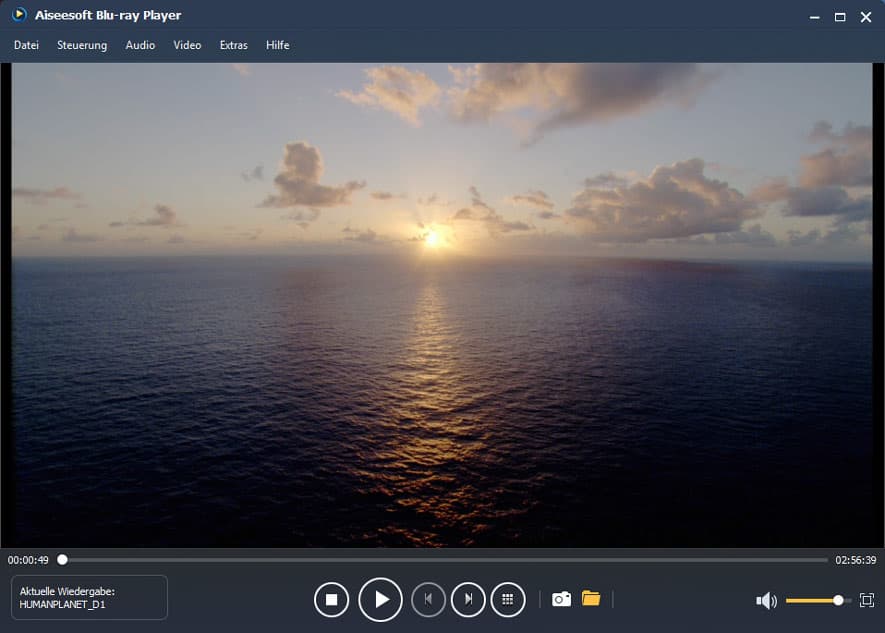The width and height of the screenshot is (885, 633).
Task: Skip to the previous chapter
Action: 428,599
